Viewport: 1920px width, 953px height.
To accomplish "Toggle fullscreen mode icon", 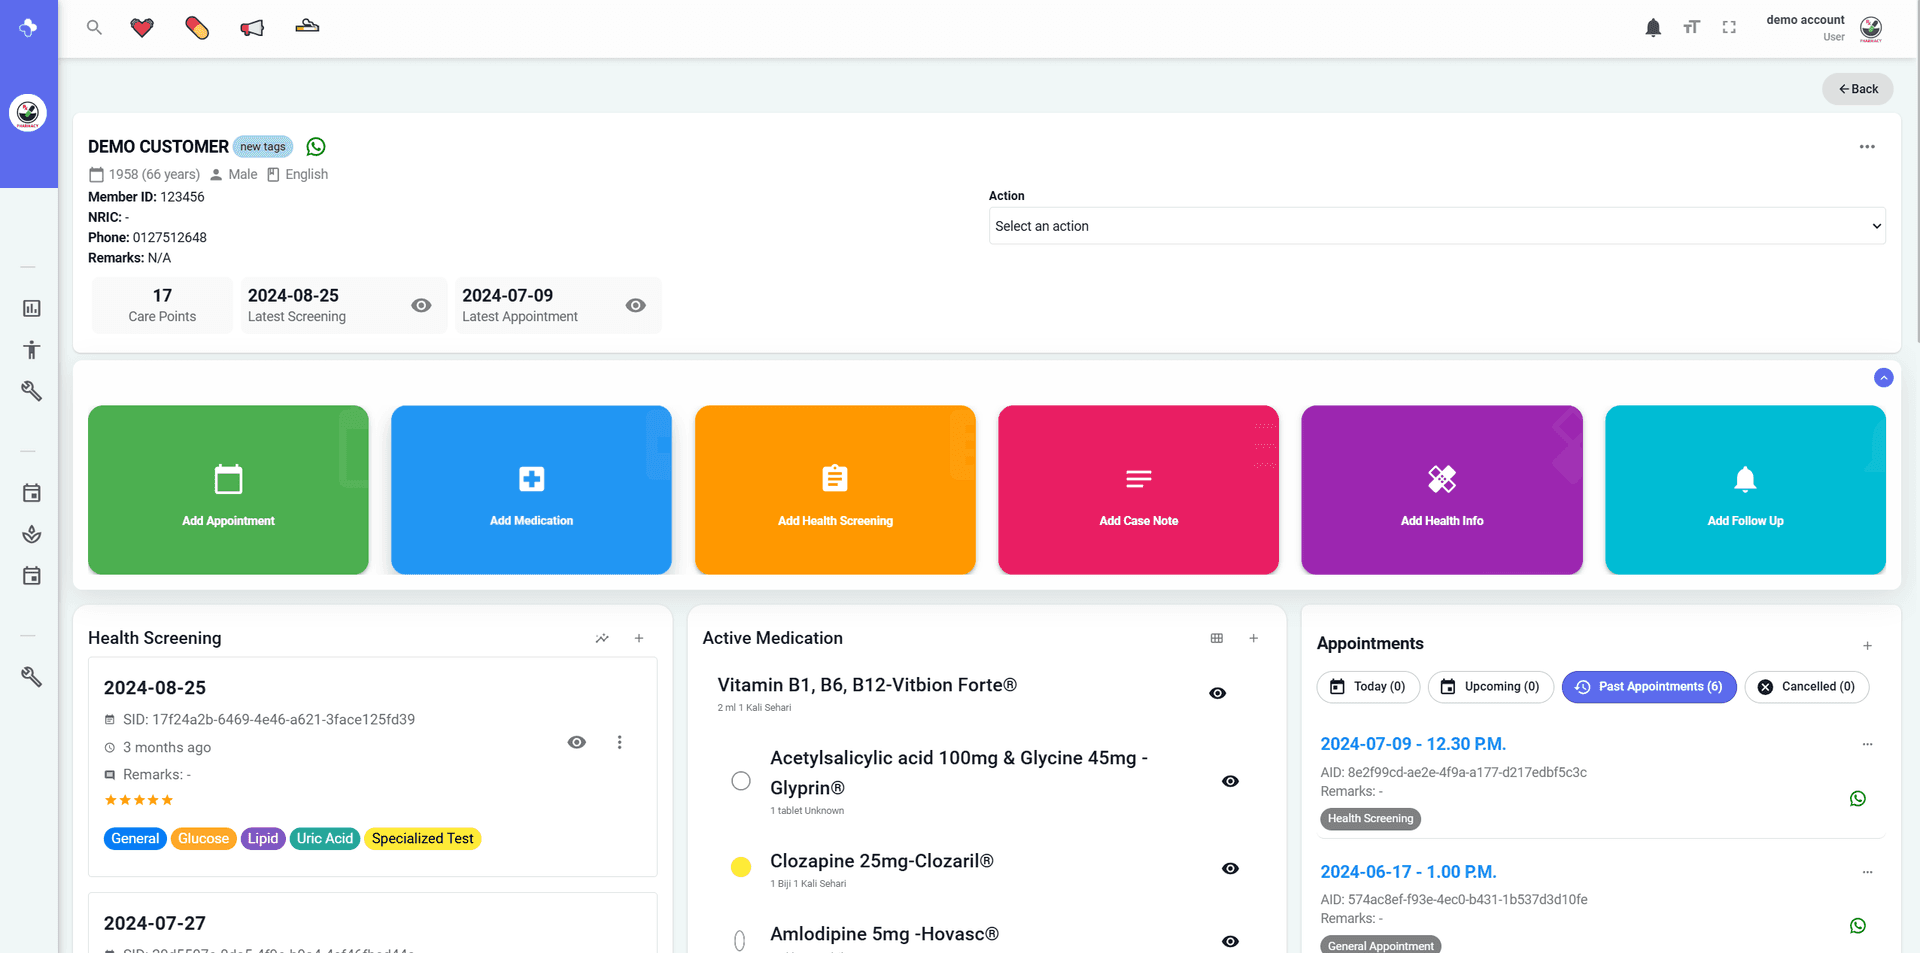I will 1729,28.
